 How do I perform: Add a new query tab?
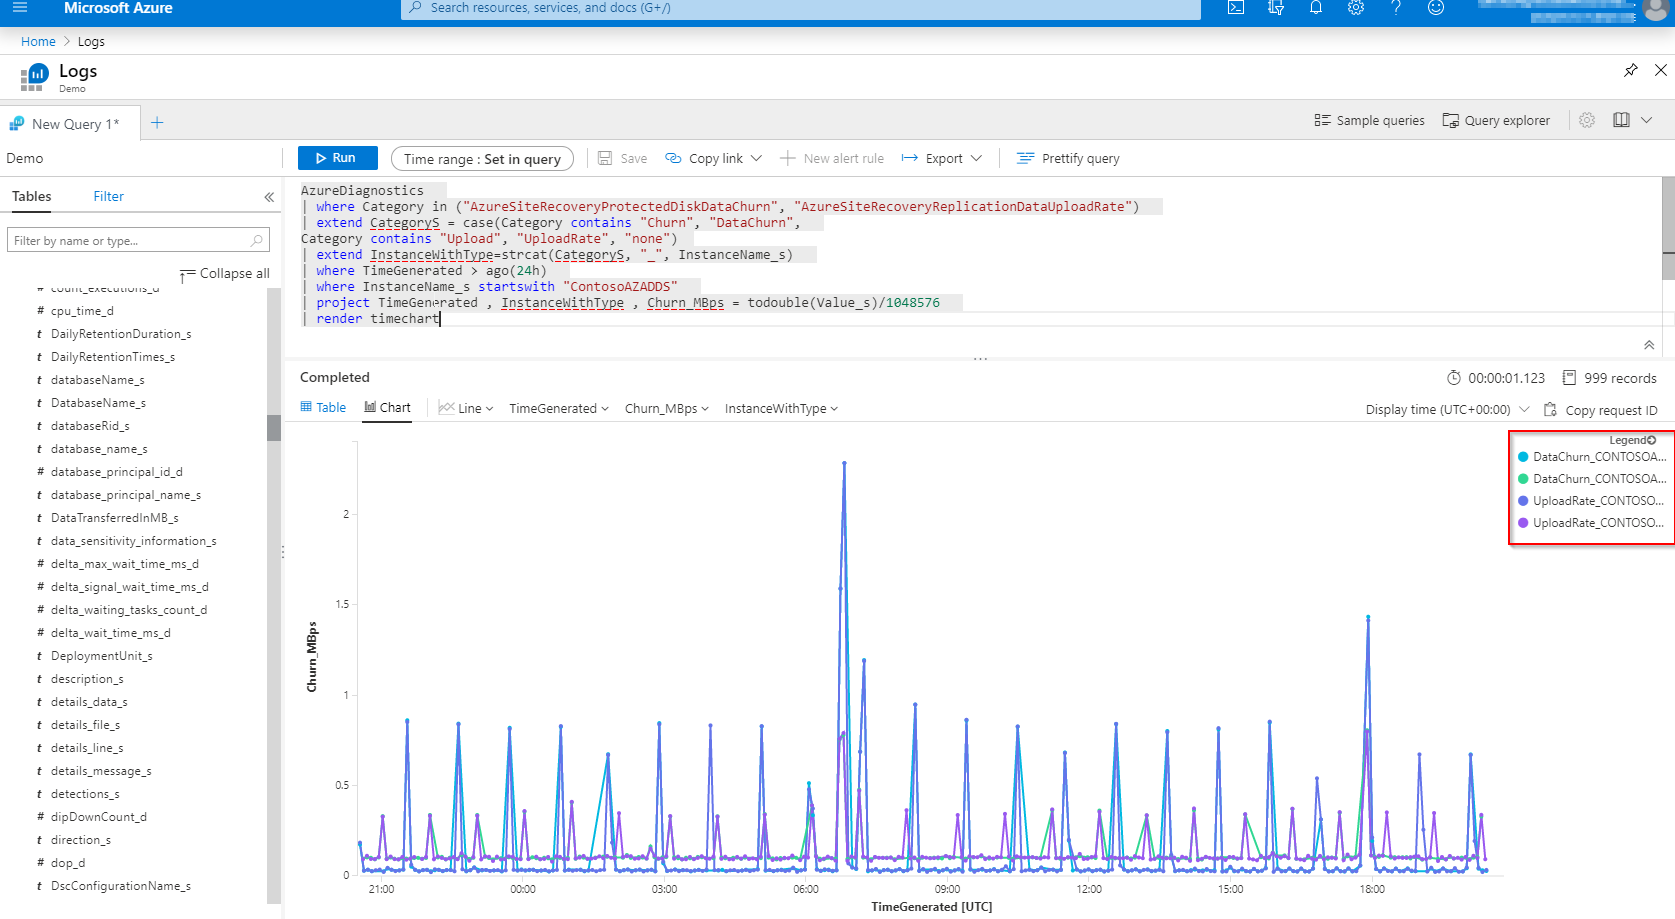pos(157,123)
